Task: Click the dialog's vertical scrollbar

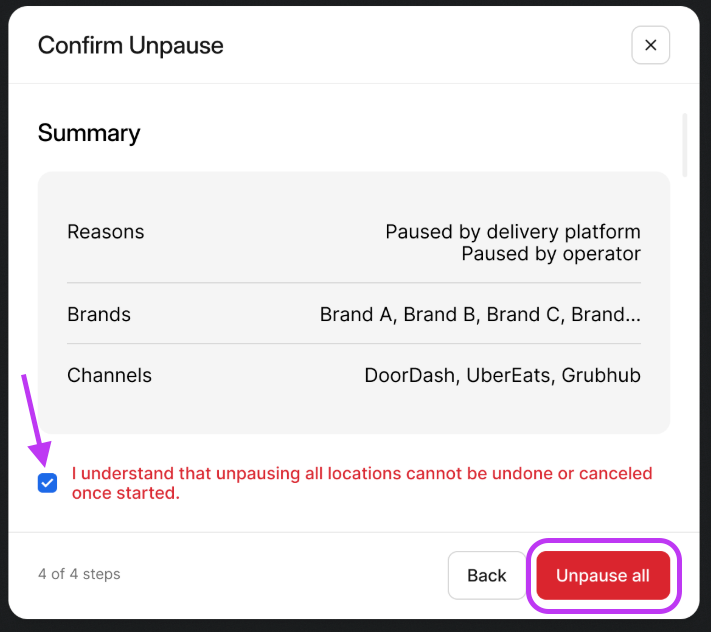Action: tap(685, 145)
